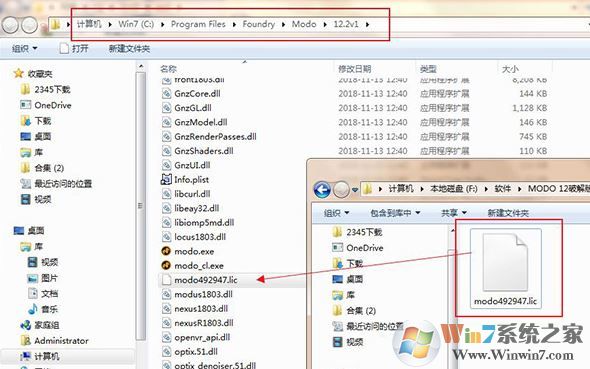Expand the 包含到库中 dropdown menu

point(395,213)
